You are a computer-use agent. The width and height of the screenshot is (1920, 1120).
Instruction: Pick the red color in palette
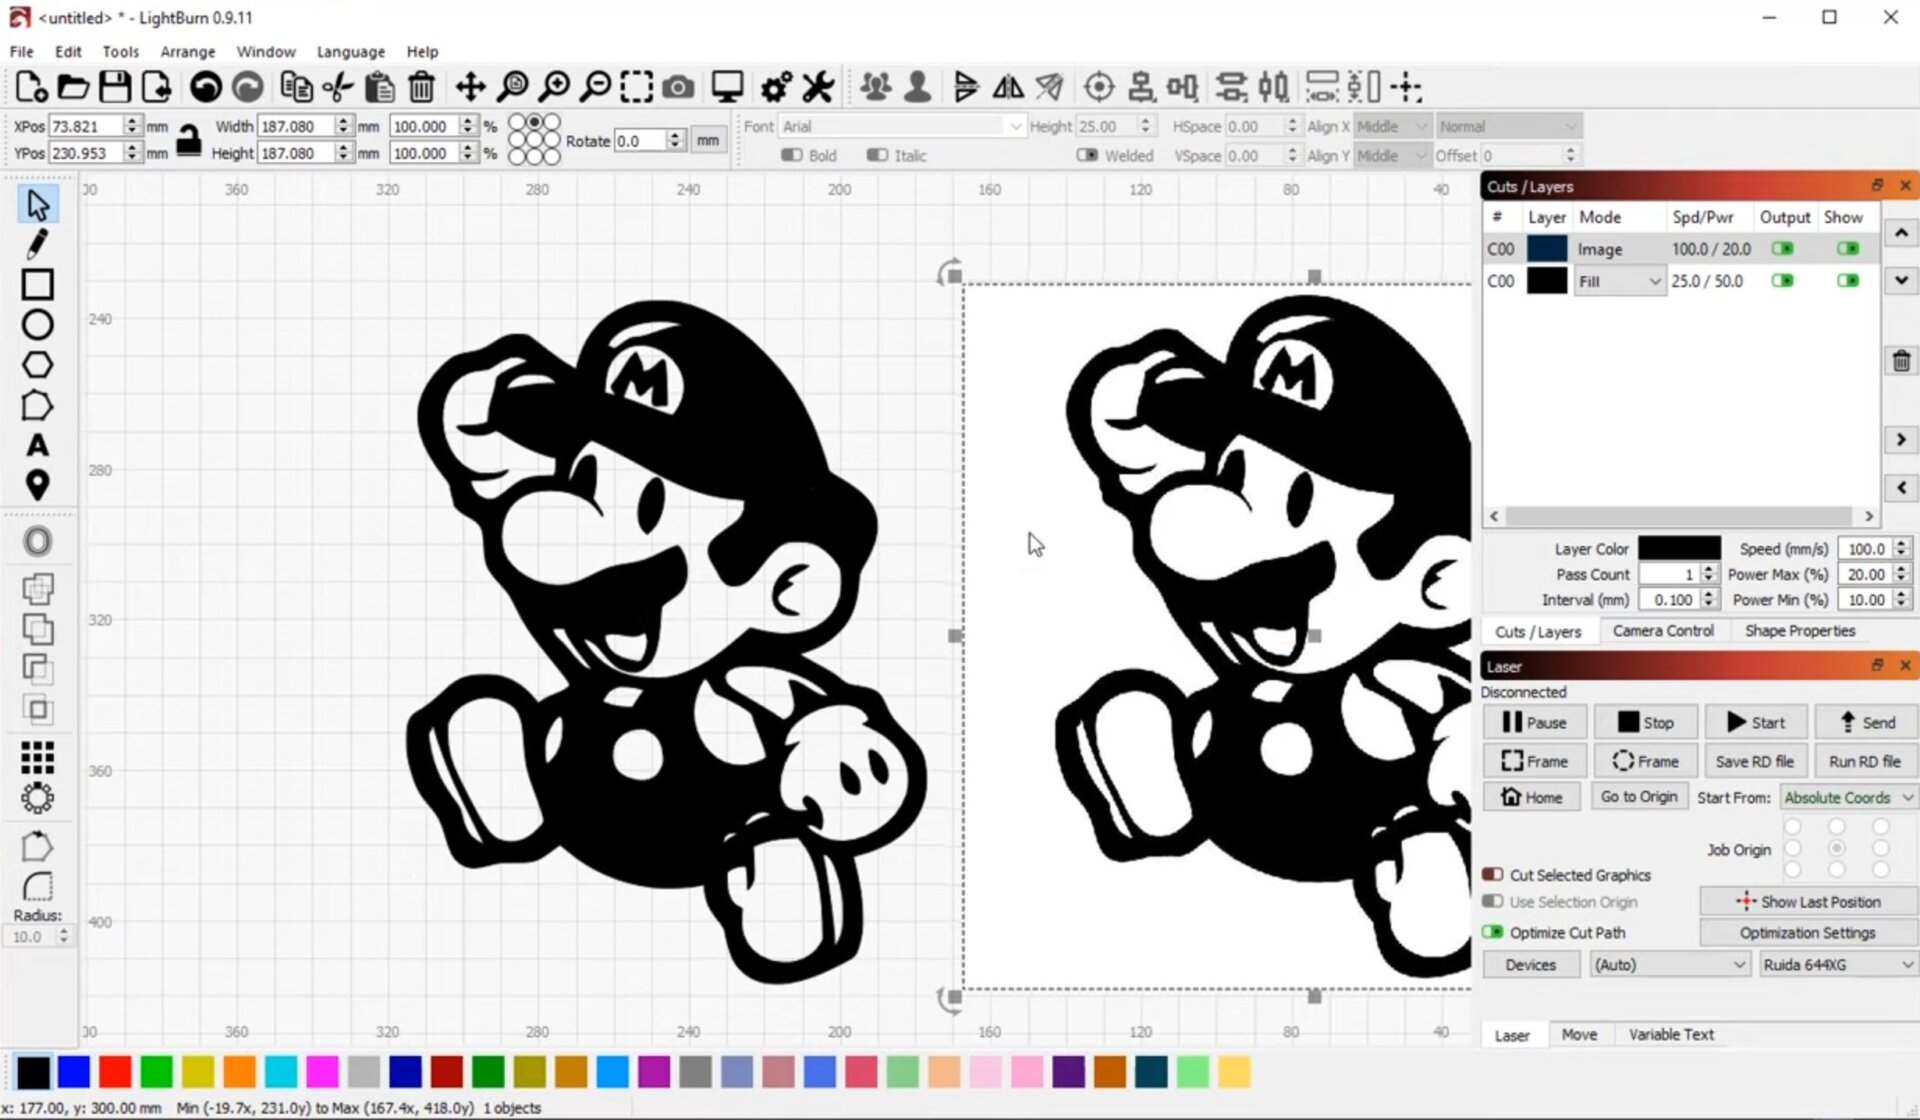(x=115, y=1072)
